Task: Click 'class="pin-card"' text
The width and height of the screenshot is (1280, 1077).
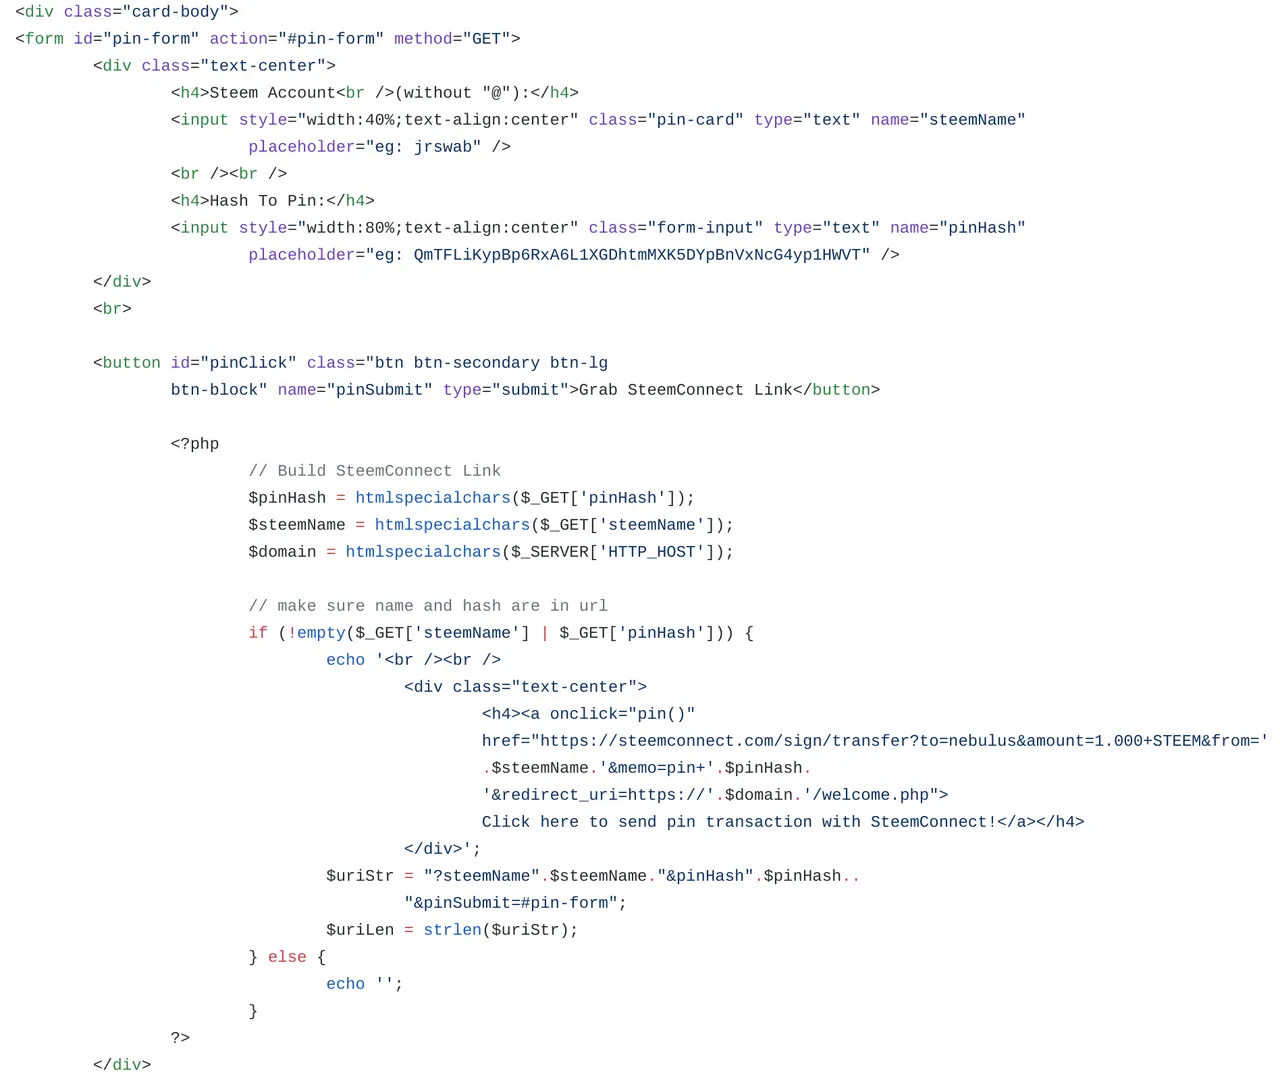Action: [666, 120]
